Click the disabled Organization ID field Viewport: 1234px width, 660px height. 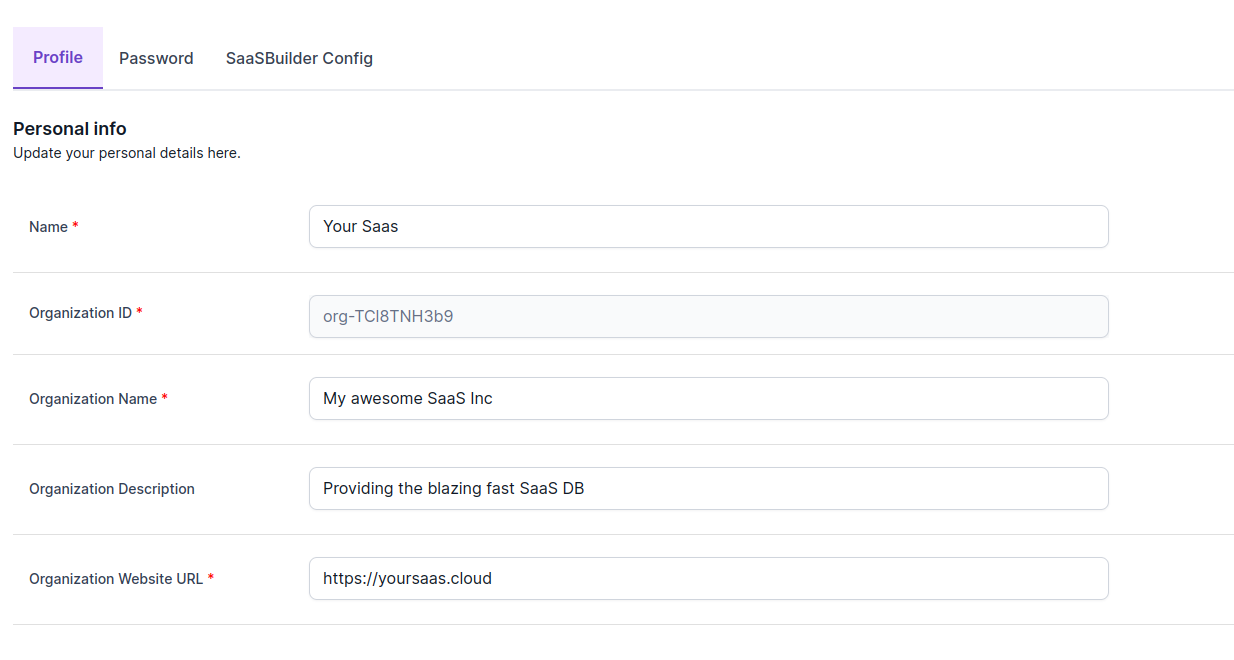pyautogui.click(x=708, y=317)
